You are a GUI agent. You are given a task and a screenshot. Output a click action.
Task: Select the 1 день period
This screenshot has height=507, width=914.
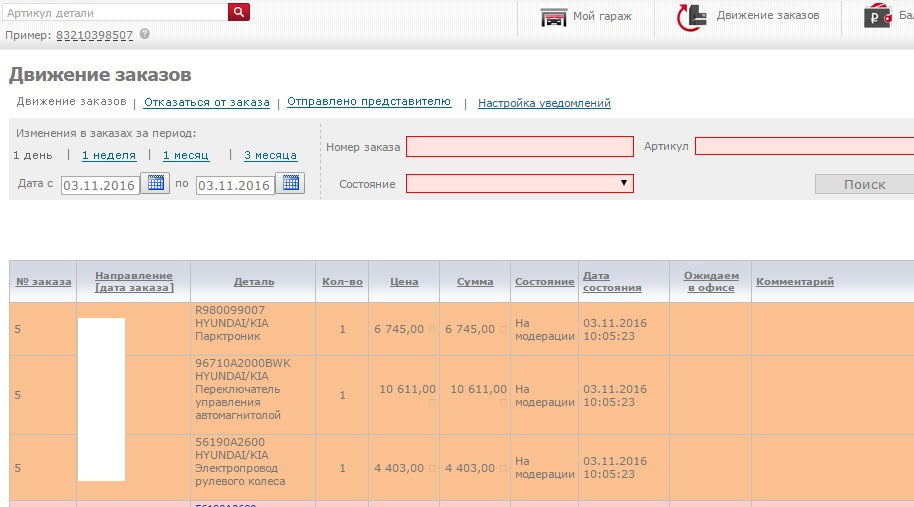[x=33, y=156]
